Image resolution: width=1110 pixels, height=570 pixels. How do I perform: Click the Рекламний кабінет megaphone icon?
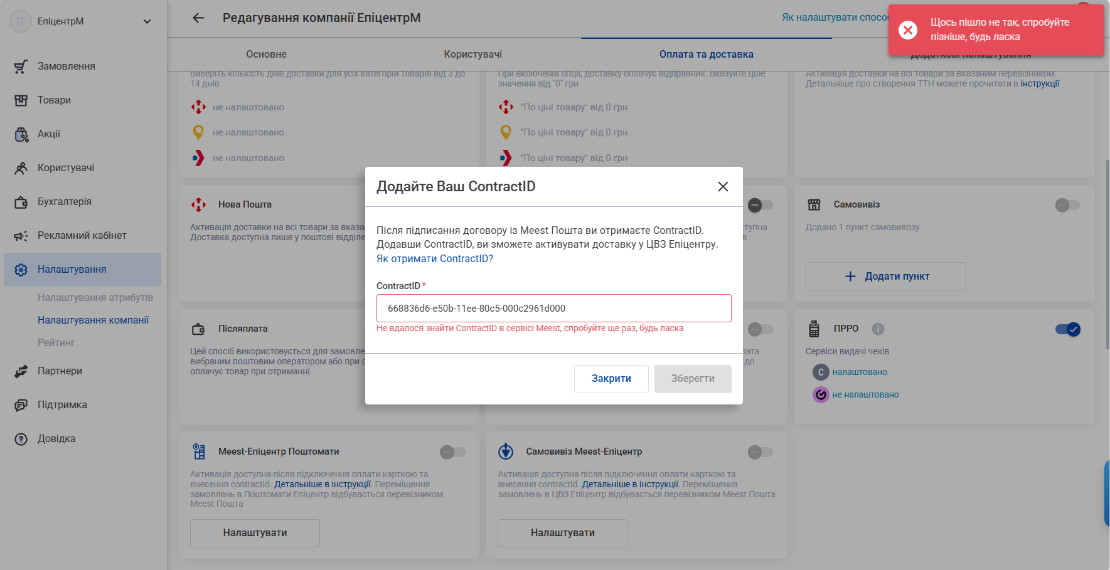click(x=21, y=236)
